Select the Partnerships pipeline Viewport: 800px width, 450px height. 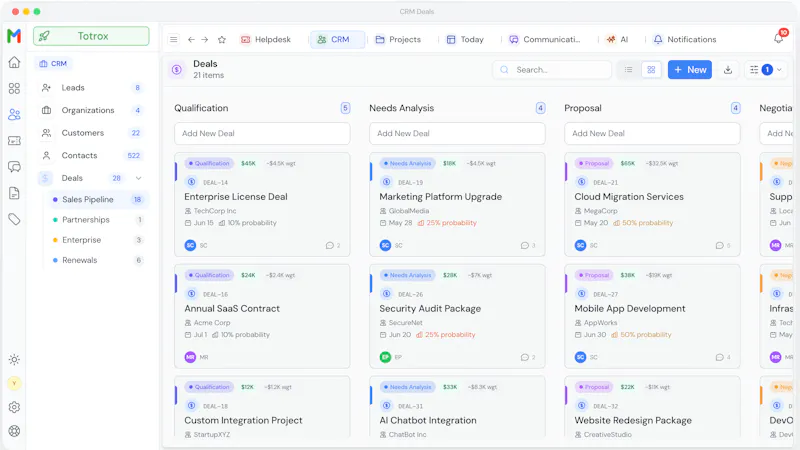[x=97, y=220]
